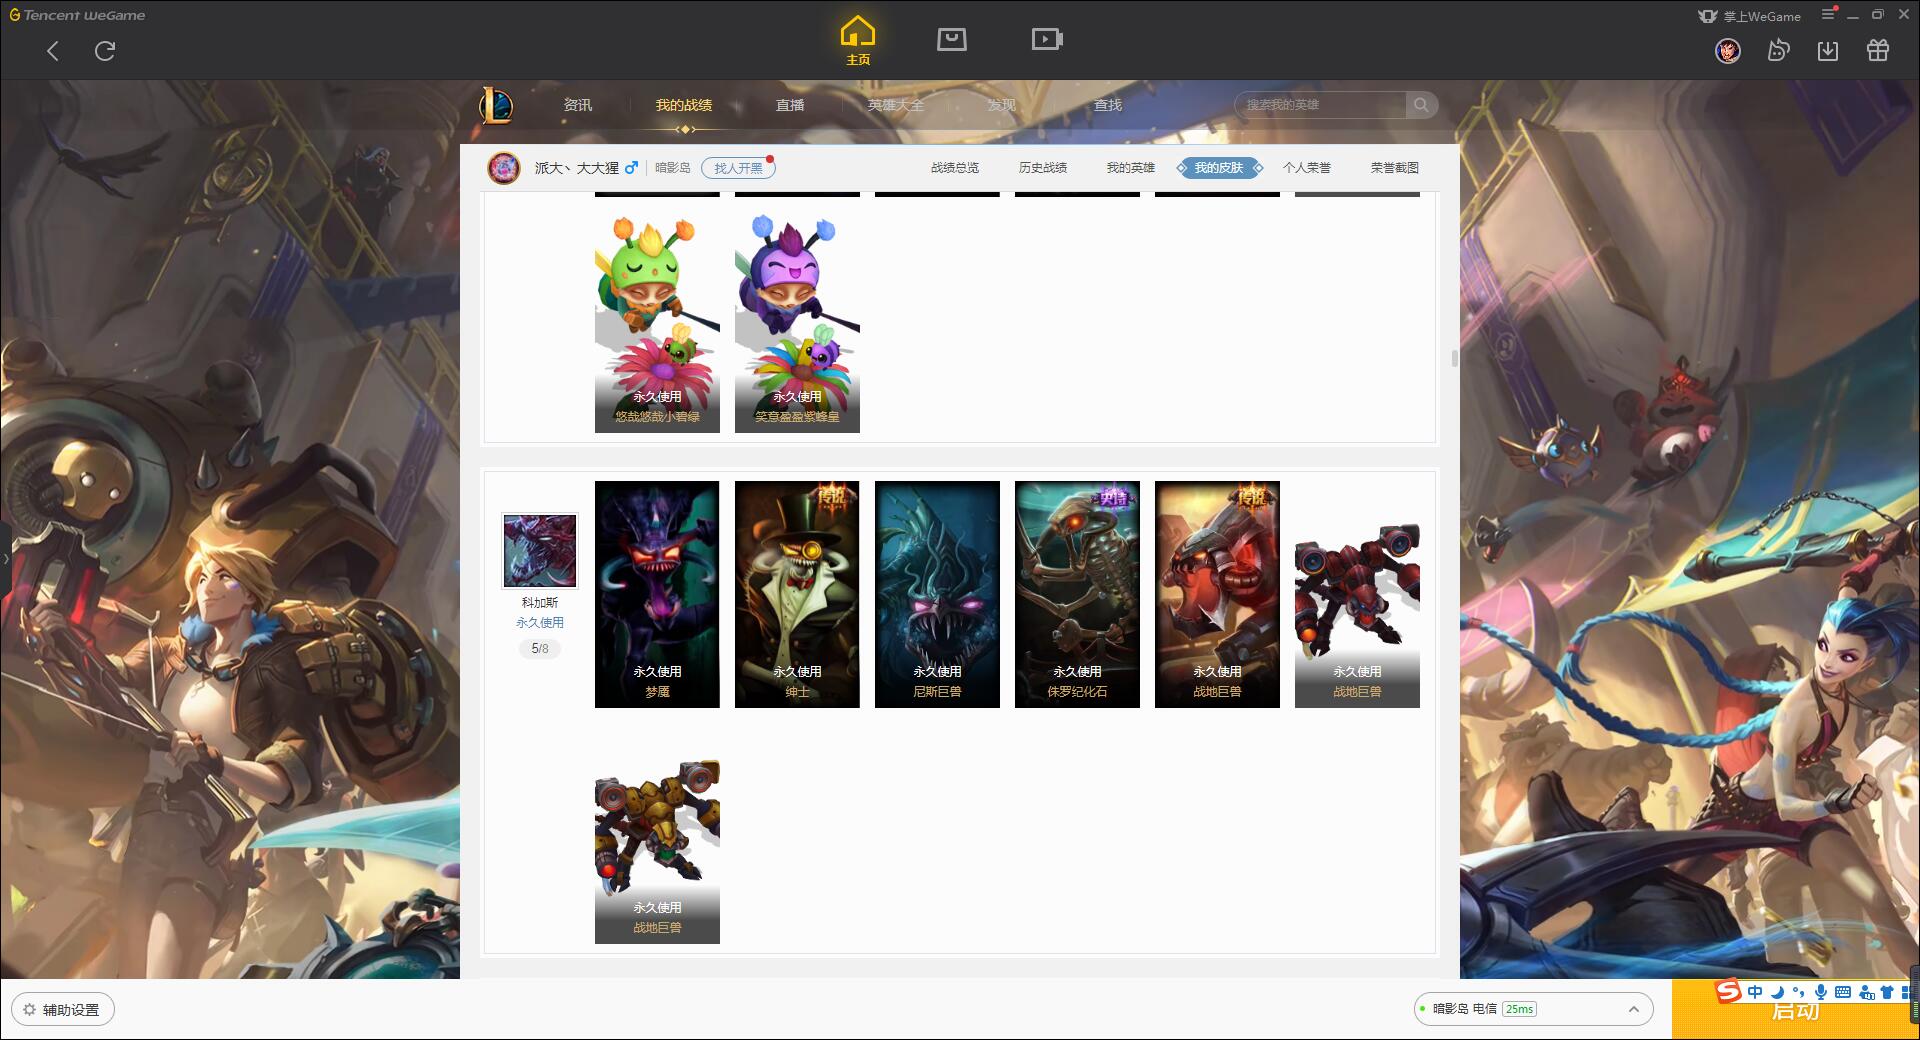The width and height of the screenshot is (1920, 1040).
Task: Open the IME user account icon
Action: tap(1865, 992)
